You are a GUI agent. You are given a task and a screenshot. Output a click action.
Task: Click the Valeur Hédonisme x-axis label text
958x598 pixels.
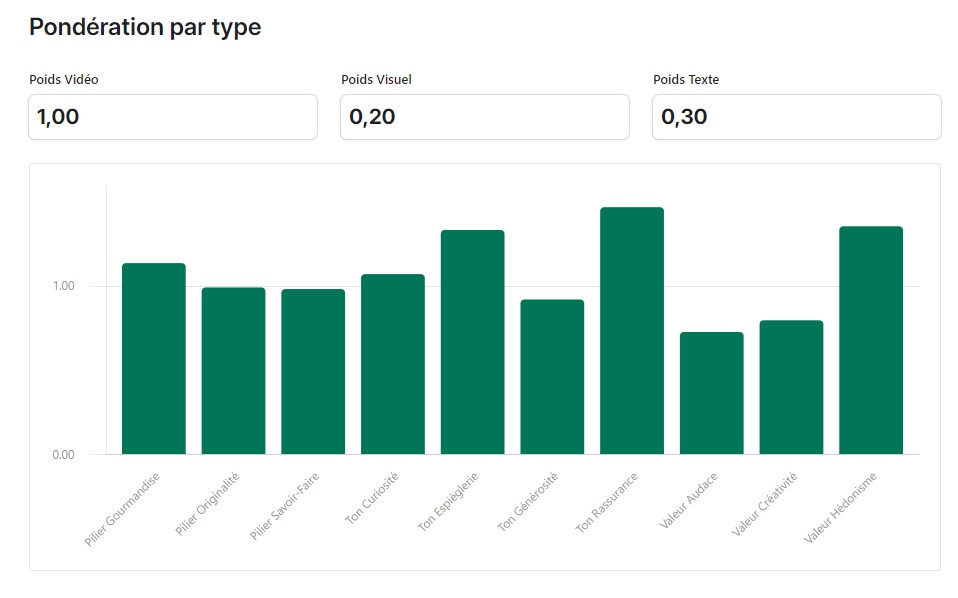tap(842, 509)
